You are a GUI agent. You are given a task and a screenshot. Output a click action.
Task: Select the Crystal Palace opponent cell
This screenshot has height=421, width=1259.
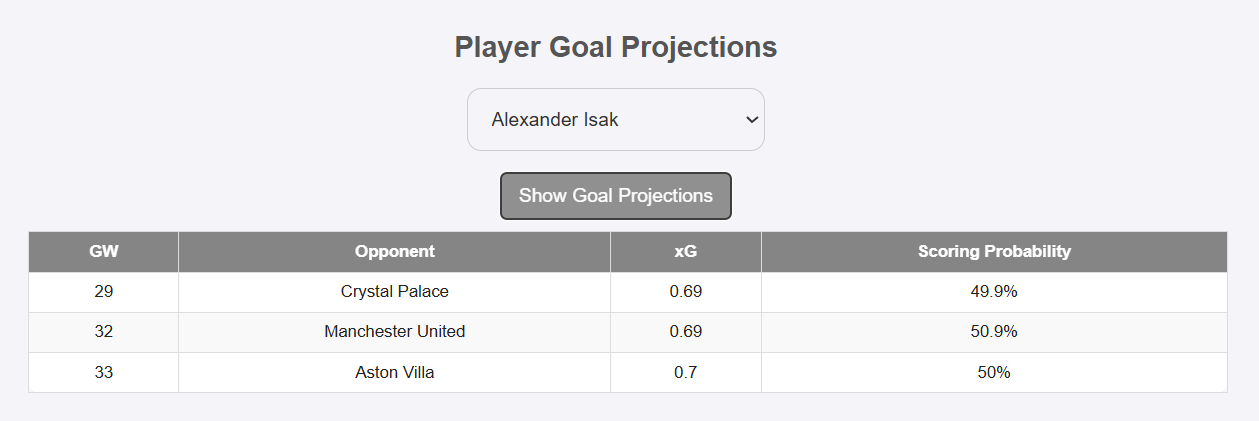click(x=395, y=292)
